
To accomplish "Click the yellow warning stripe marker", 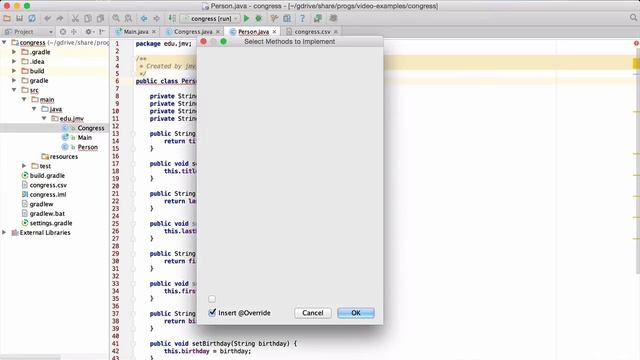I will (x=636, y=63).
